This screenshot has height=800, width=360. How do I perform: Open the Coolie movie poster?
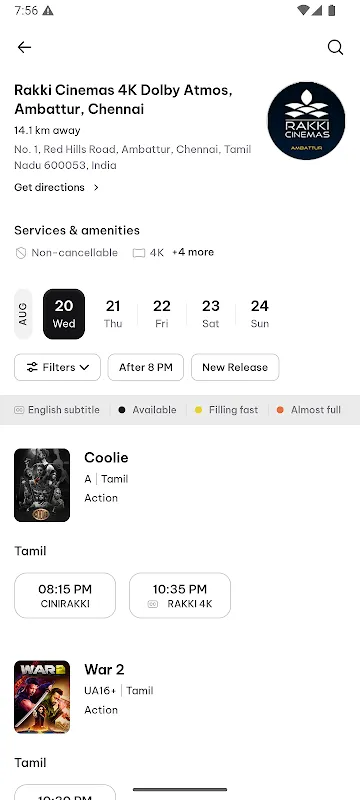click(x=42, y=485)
